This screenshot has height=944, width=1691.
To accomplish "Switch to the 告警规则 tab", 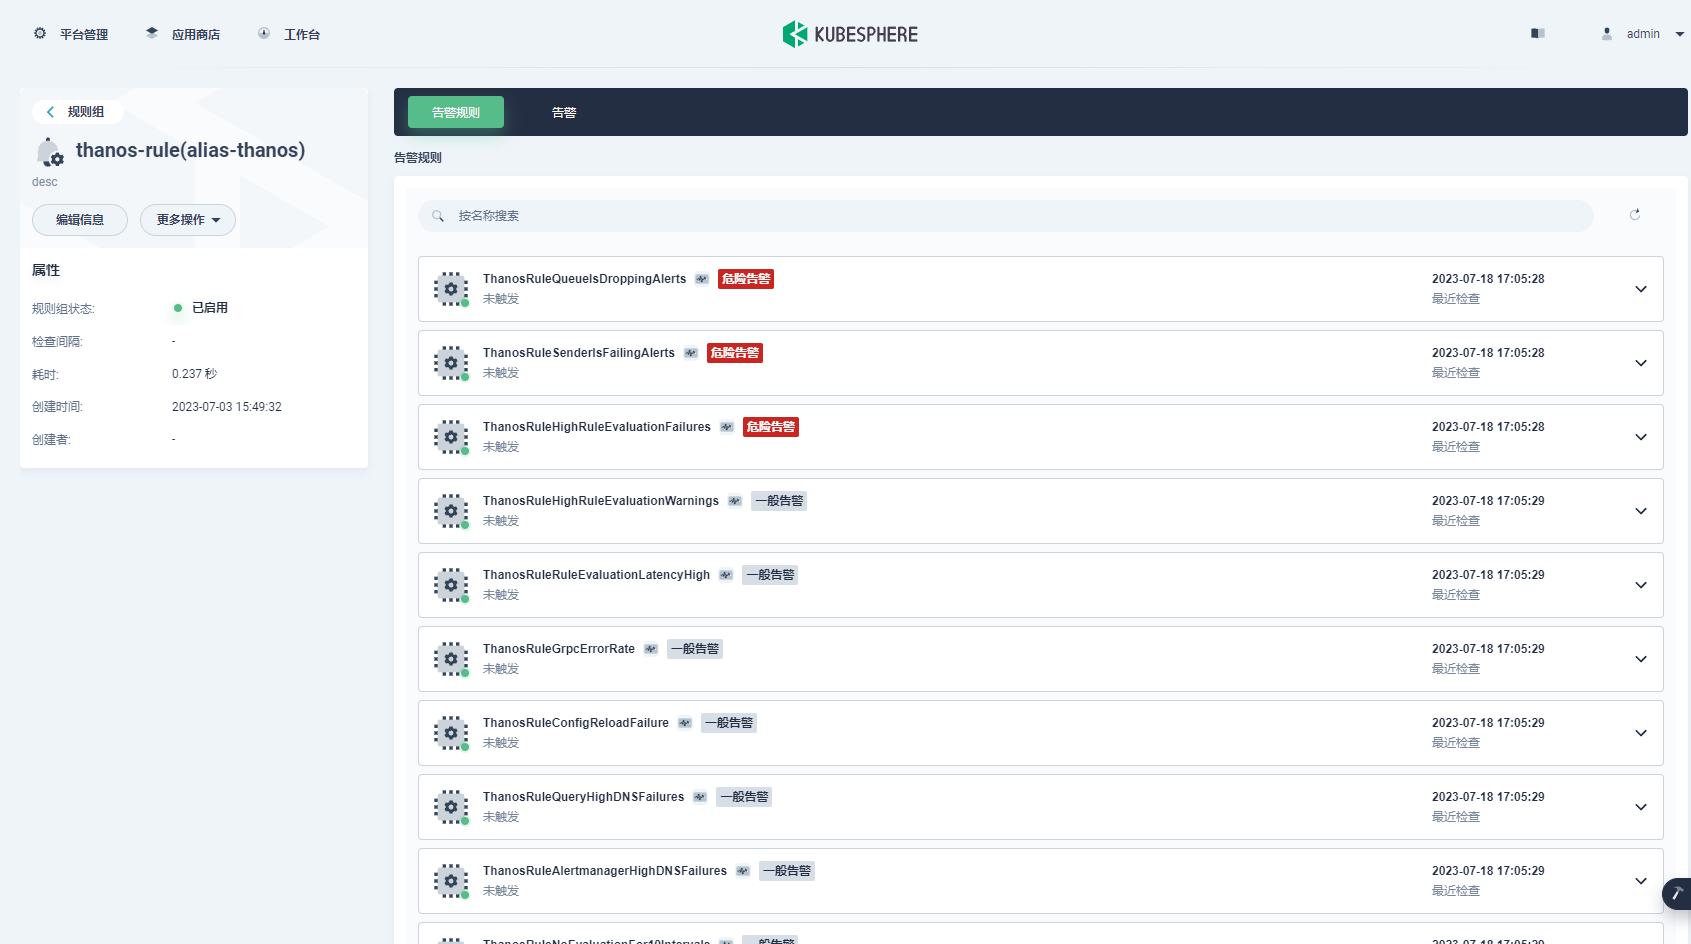I will [456, 112].
